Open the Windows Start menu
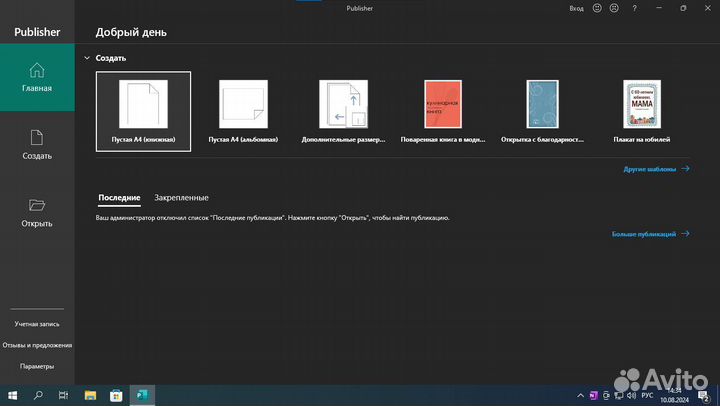Image resolution: width=720 pixels, height=406 pixels. tap(12, 395)
